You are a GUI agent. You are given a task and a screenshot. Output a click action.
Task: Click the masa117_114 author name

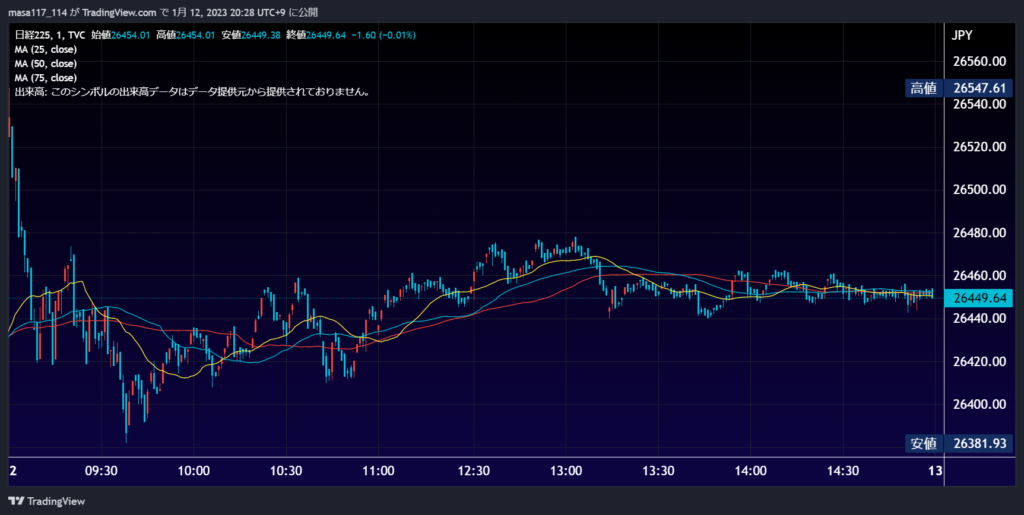[x=37, y=13]
